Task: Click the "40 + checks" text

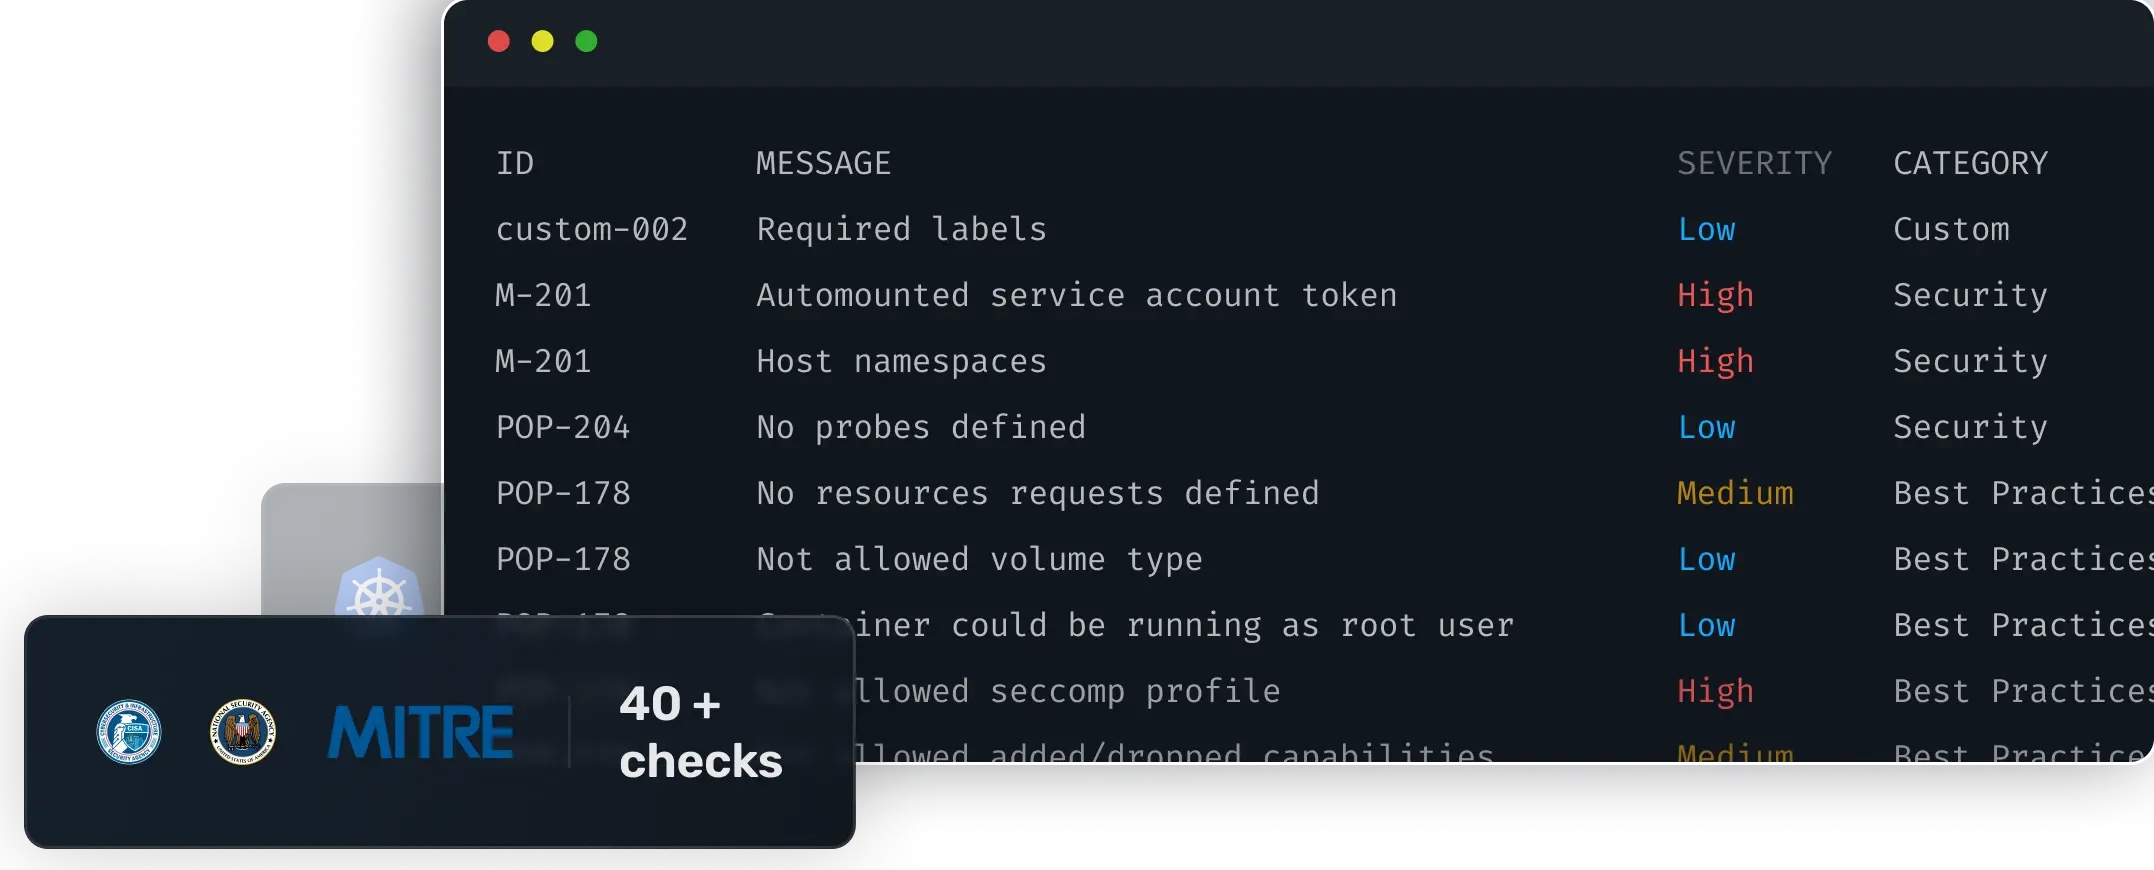Action: [700, 732]
